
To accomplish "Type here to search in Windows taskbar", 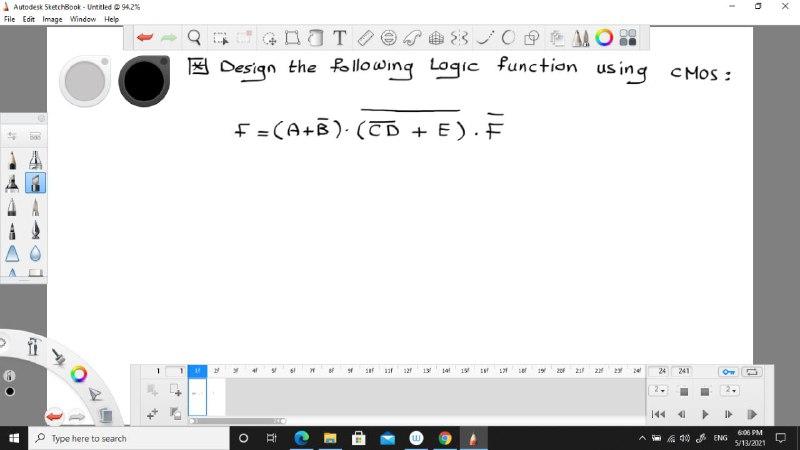I will [130, 438].
